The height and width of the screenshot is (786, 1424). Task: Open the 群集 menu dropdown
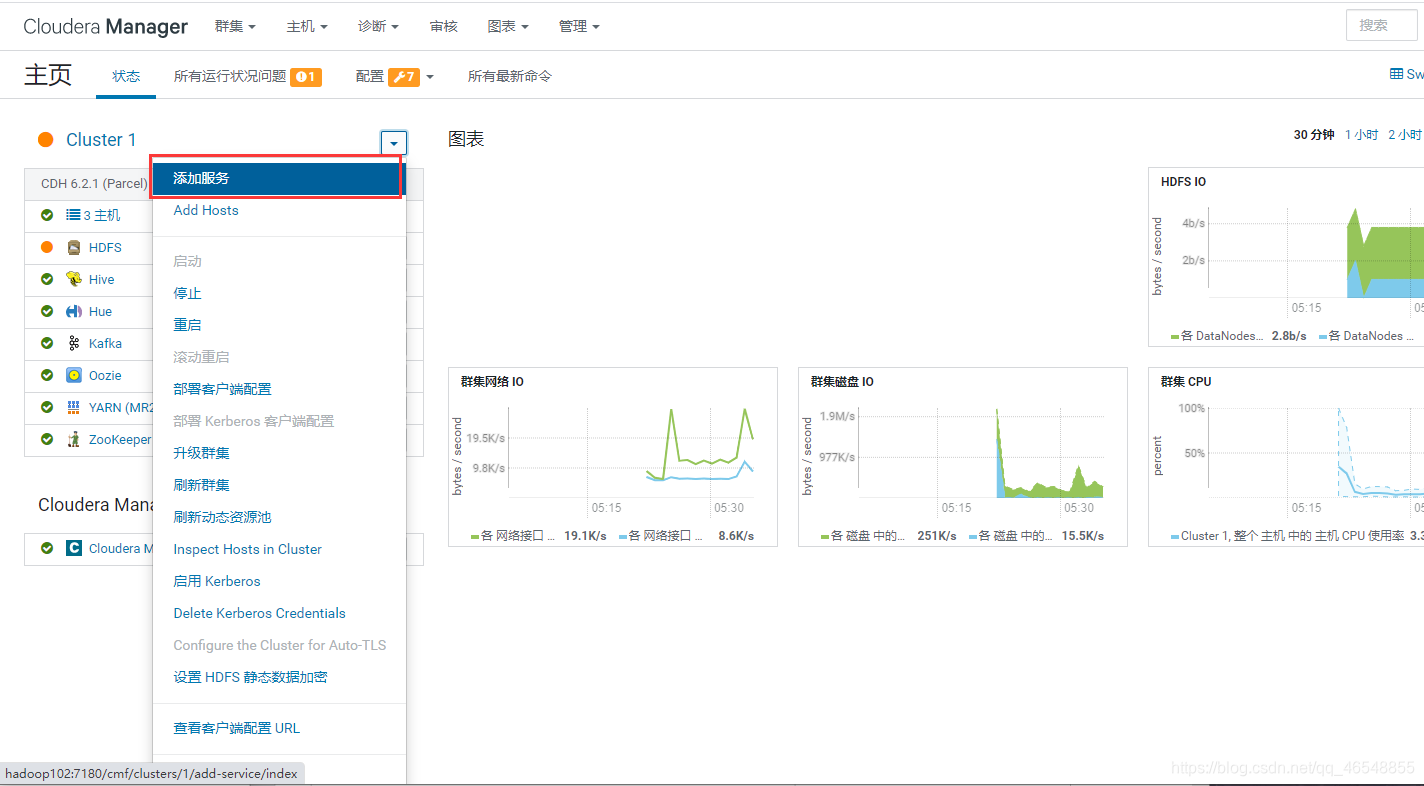click(x=235, y=26)
